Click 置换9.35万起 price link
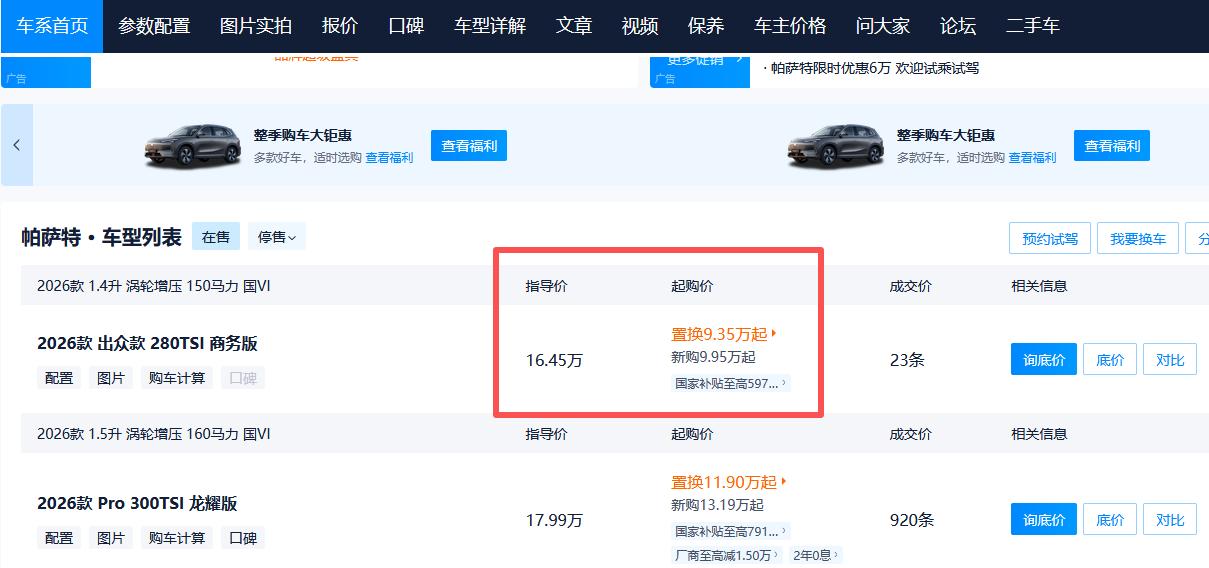The image size is (1209, 568). coord(724,334)
